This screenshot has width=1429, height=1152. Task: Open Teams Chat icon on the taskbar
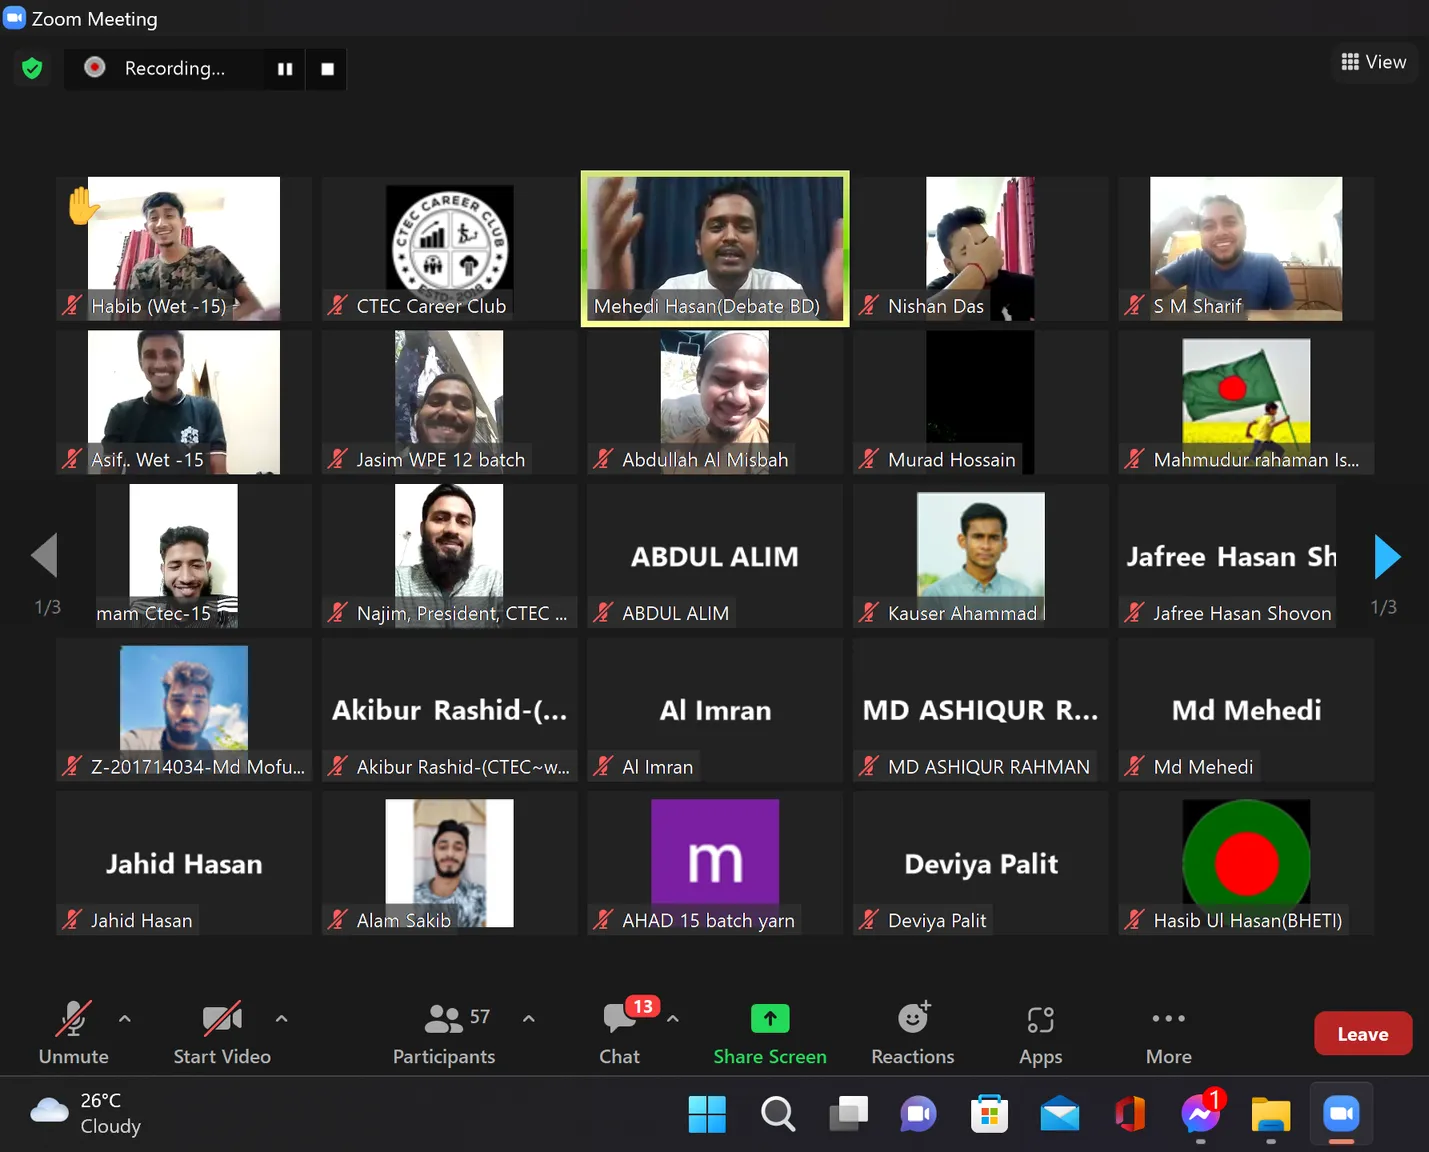pos(918,1114)
